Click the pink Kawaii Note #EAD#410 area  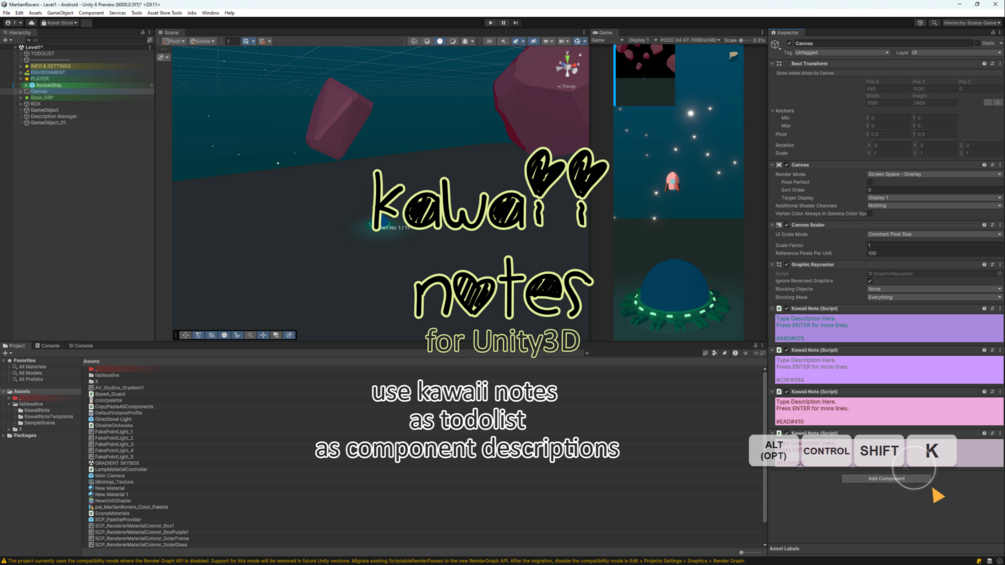[x=888, y=411]
